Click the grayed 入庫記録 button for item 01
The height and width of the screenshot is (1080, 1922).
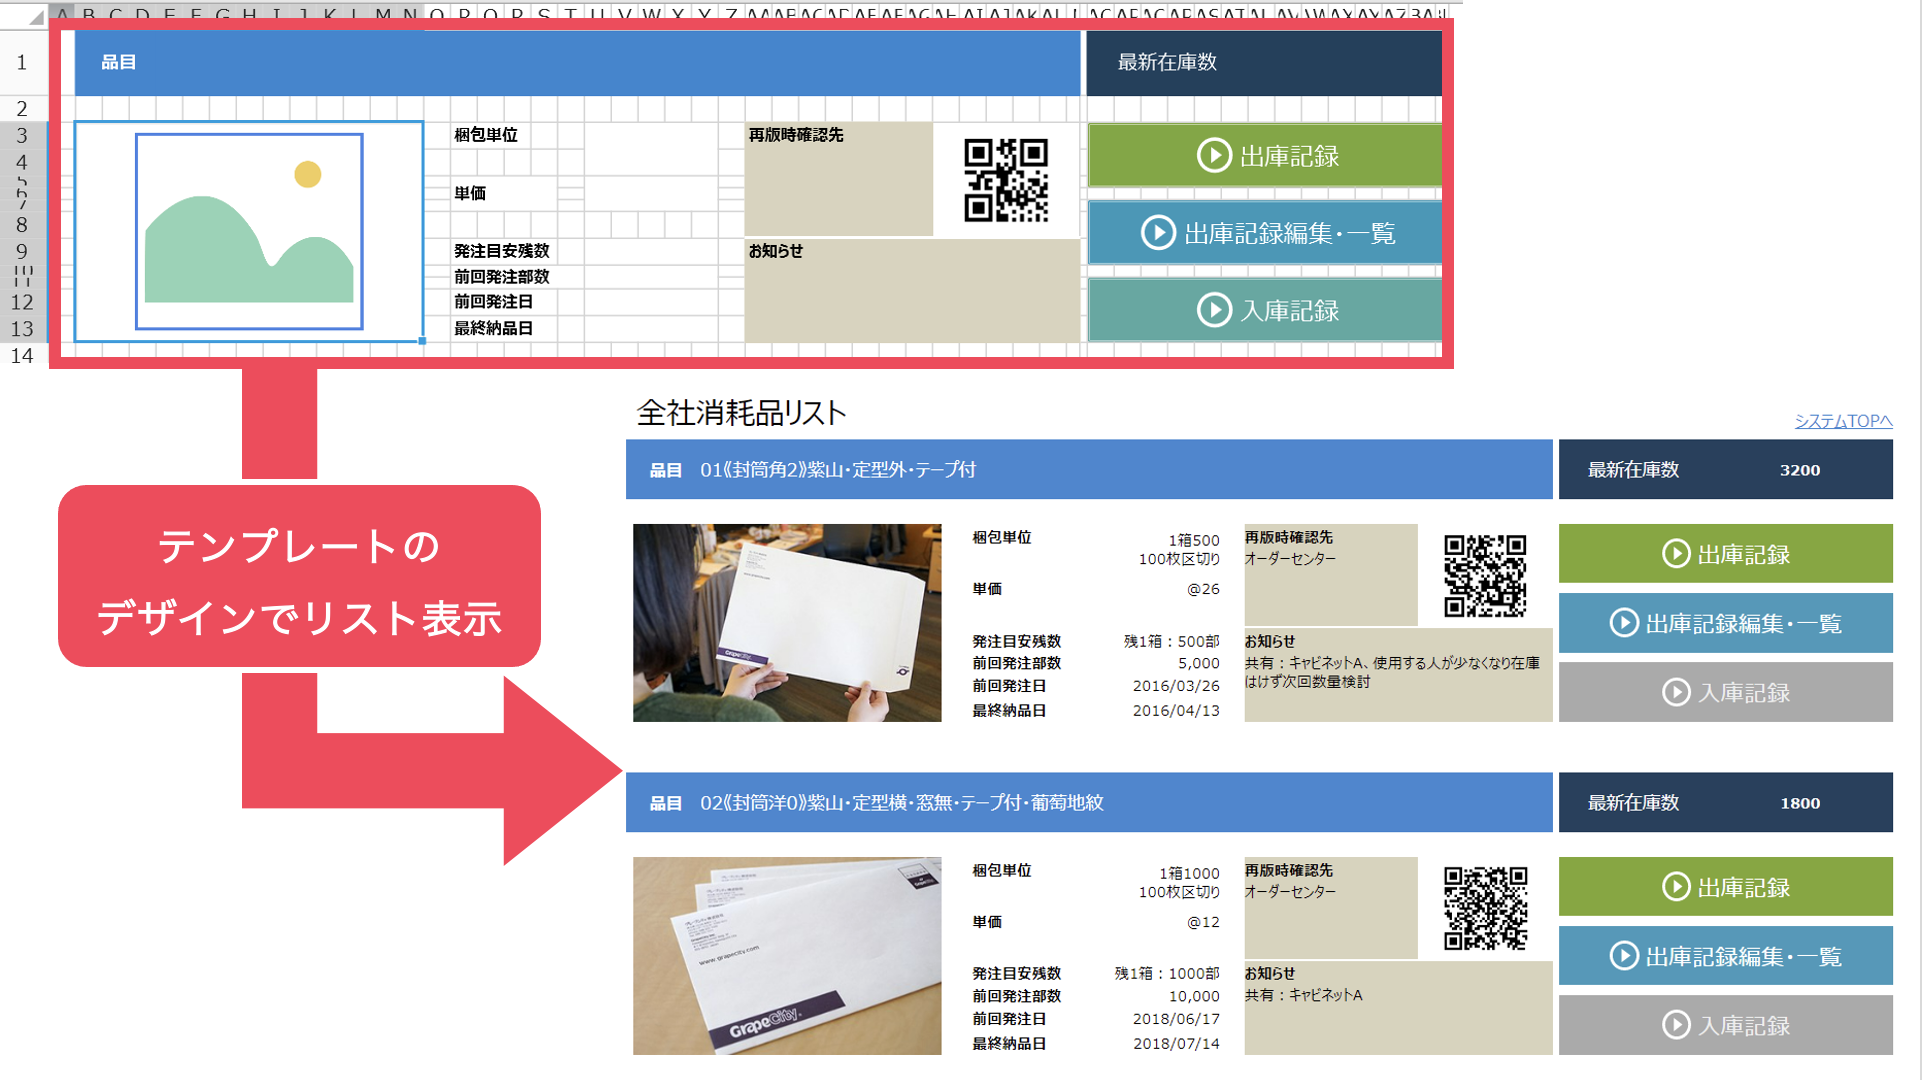tap(1725, 692)
